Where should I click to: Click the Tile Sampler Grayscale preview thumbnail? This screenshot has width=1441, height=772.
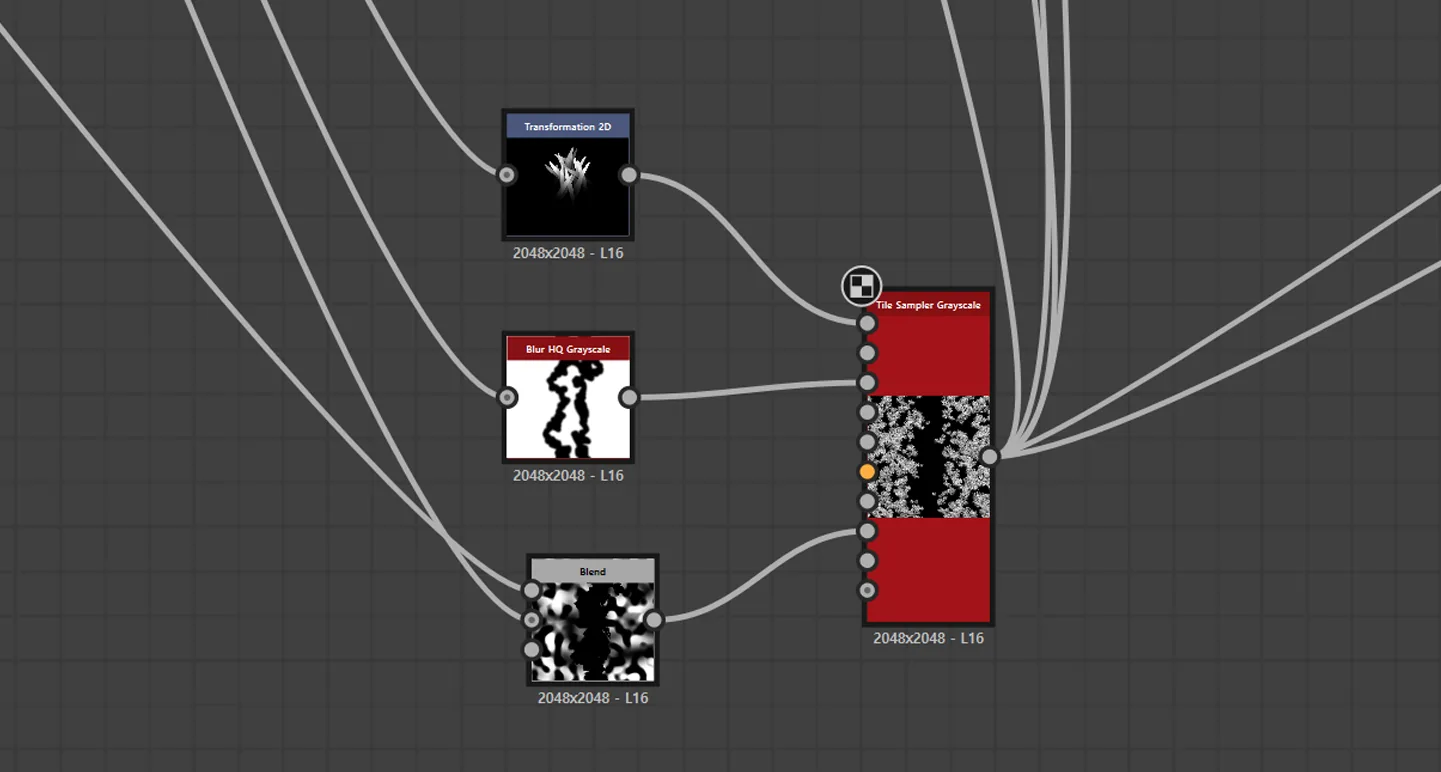coord(929,456)
